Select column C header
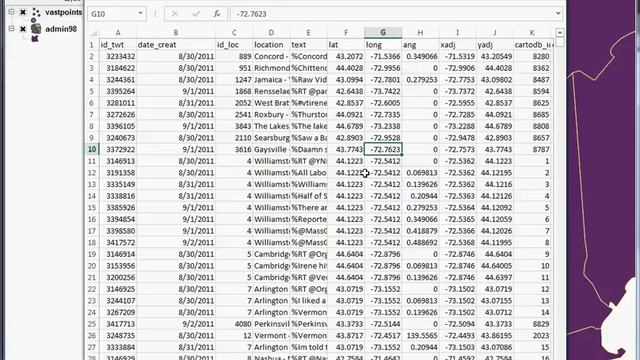This screenshot has height=360, width=640. (234, 33)
